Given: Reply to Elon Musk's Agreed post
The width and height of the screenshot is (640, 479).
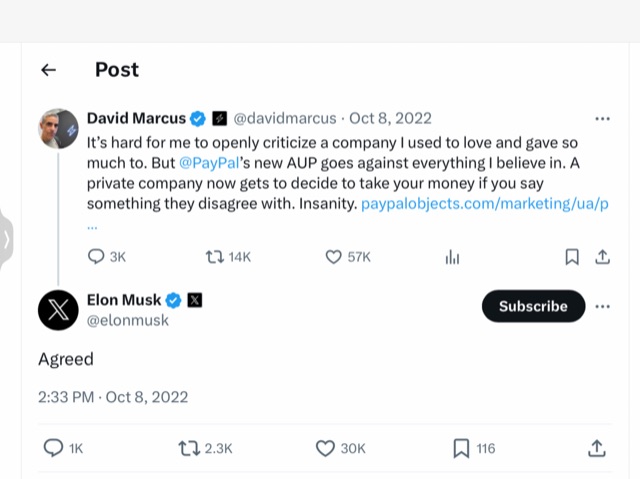Looking at the screenshot, I should coord(53,449).
